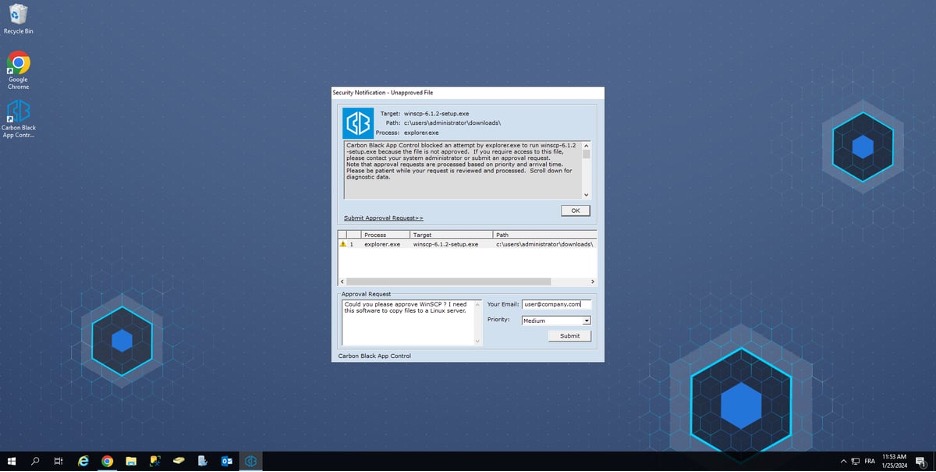Open the Outlook taskbar icon

tap(227, 461)
